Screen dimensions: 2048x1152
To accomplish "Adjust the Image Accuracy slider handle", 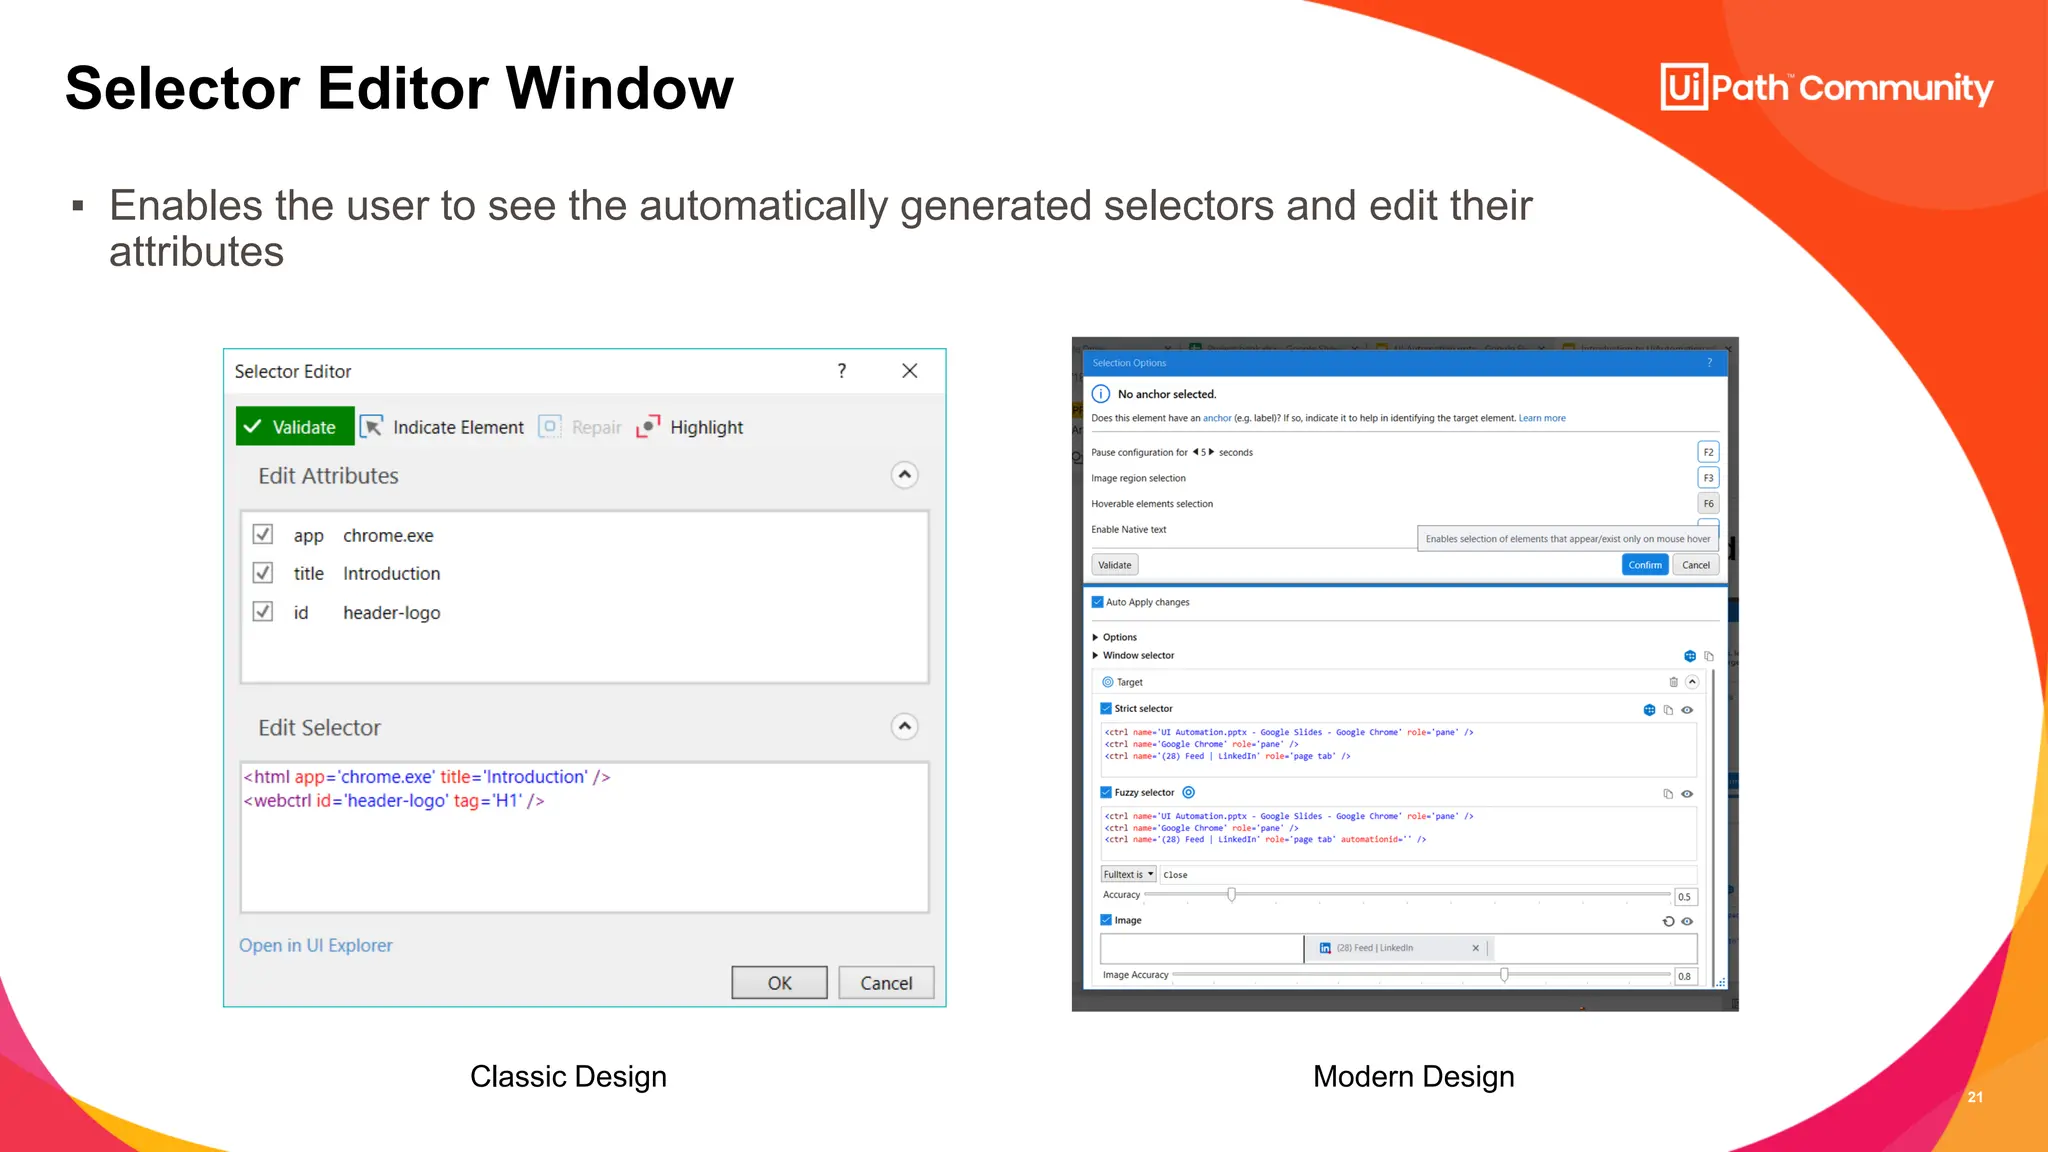I will tap(1504, 975).
